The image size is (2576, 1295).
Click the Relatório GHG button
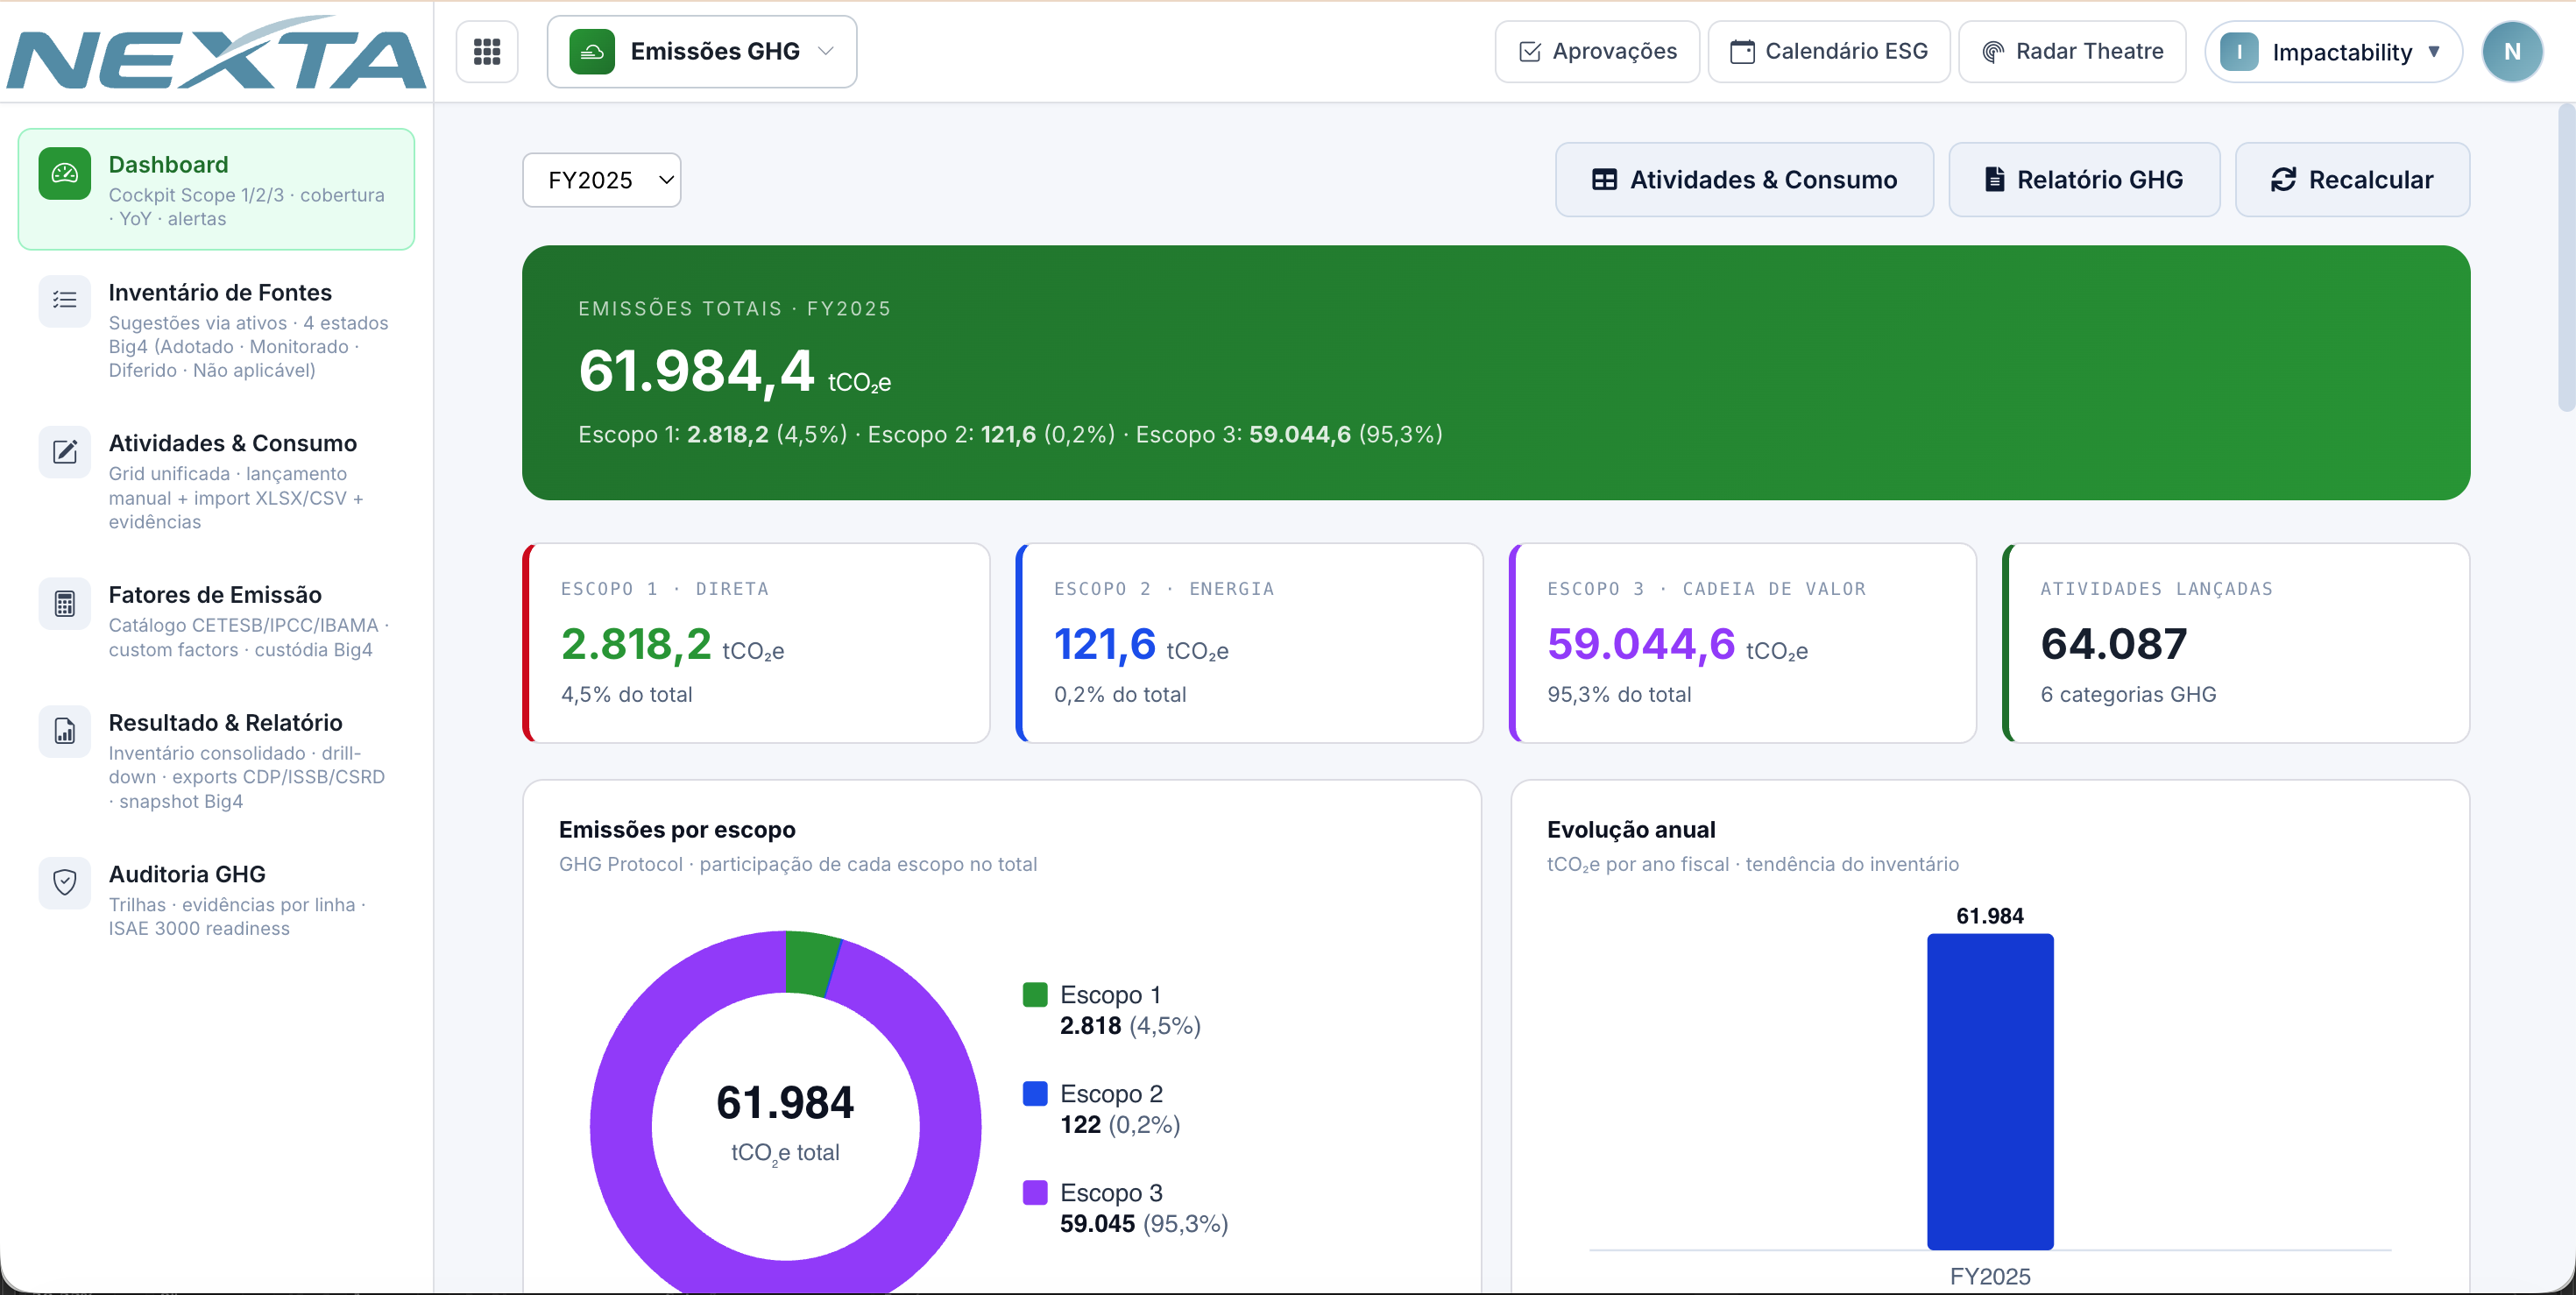2084,180
